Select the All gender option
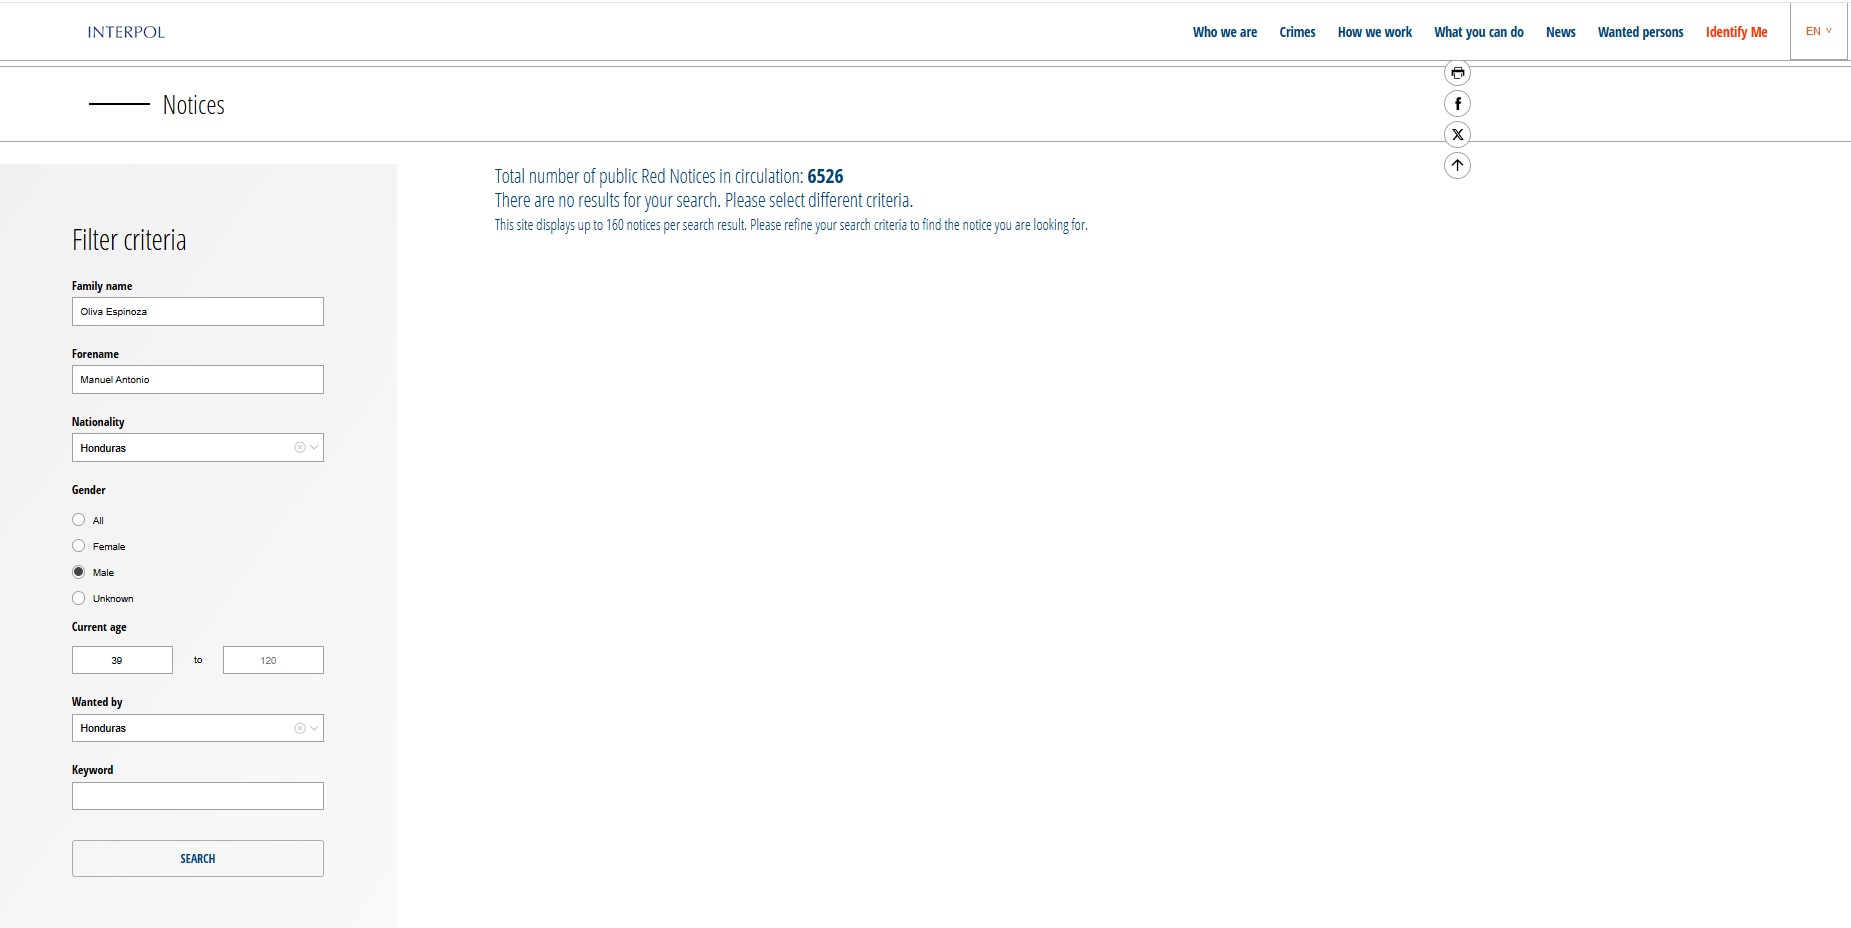This screenshot has height=928, width=1851. (79, 520)
